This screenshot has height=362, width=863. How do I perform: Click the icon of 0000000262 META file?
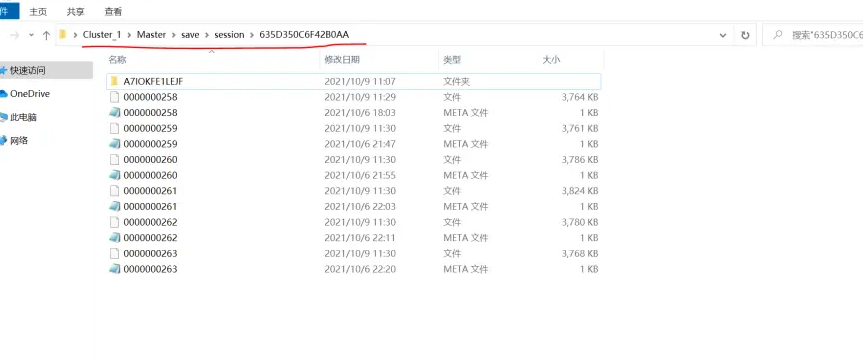click(114, 238)
